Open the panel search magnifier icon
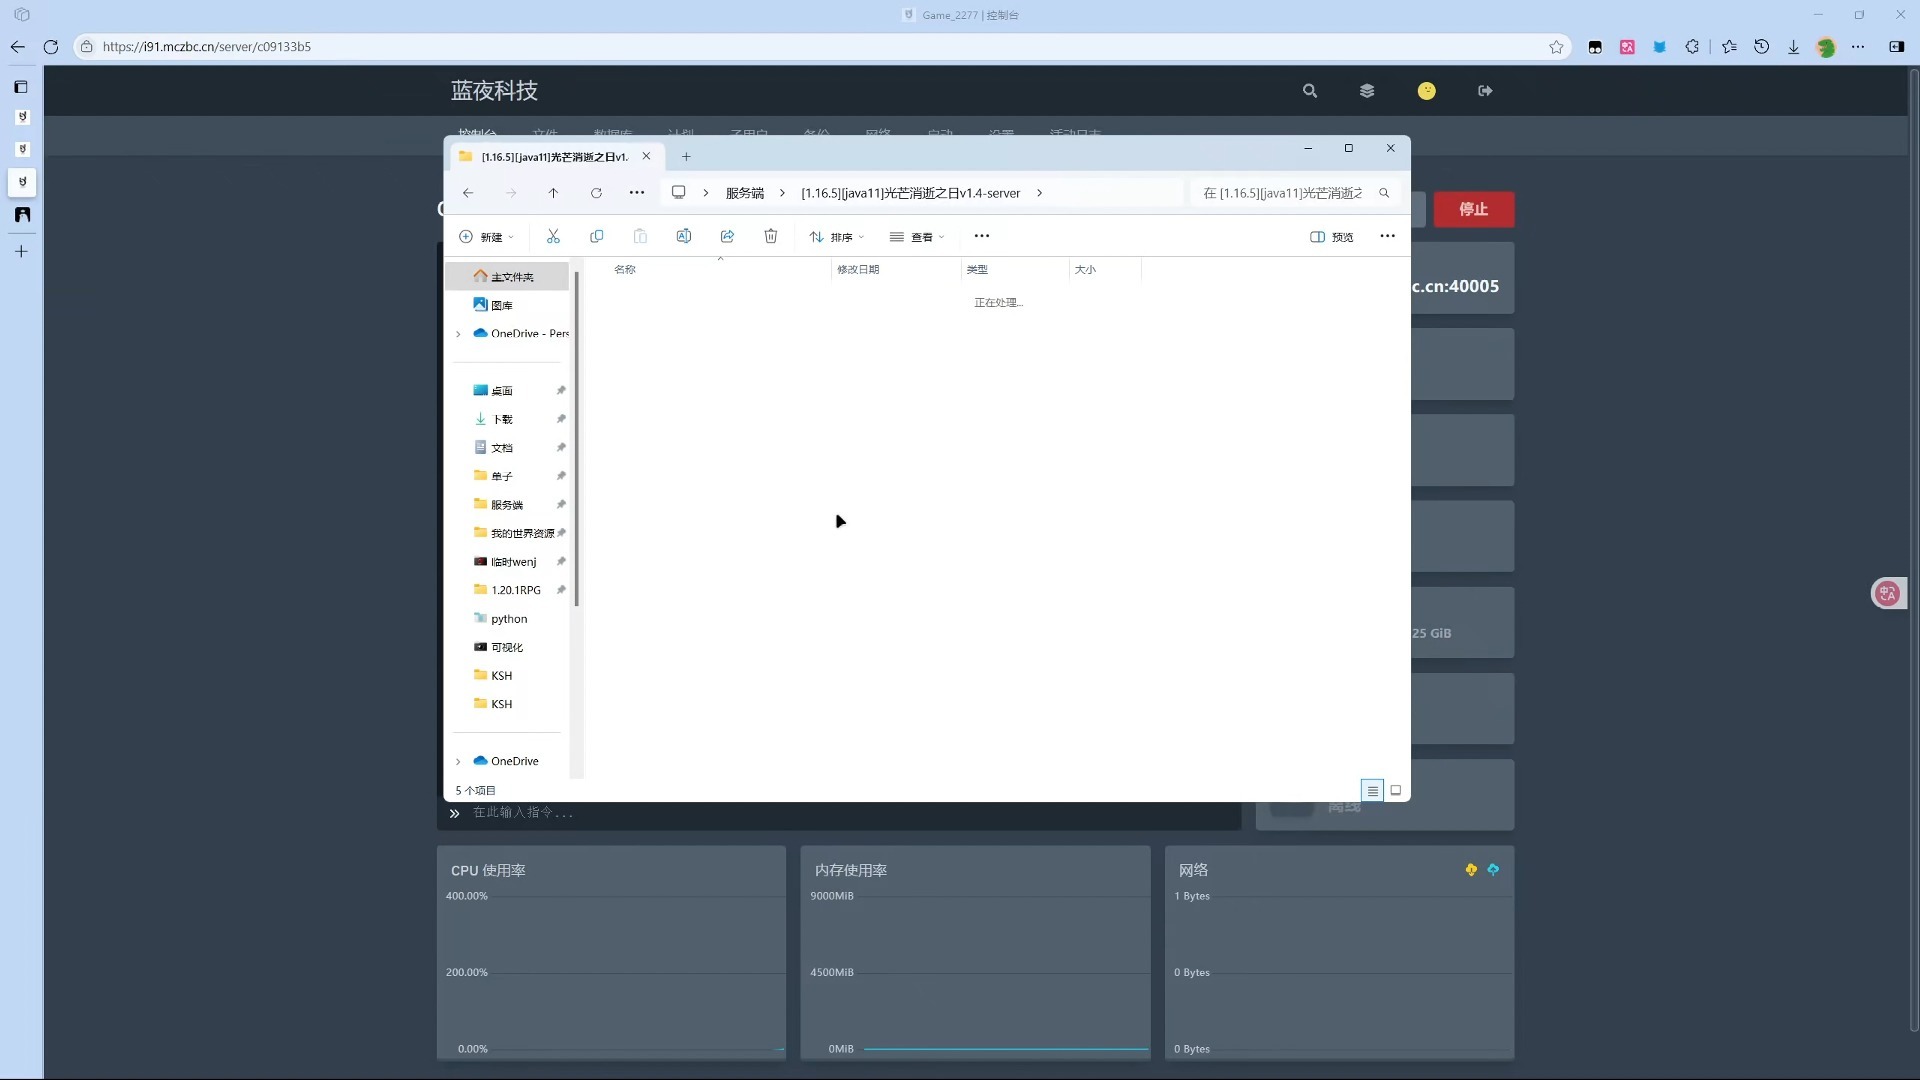The image size is (1920, 1080). [1310, 91]
